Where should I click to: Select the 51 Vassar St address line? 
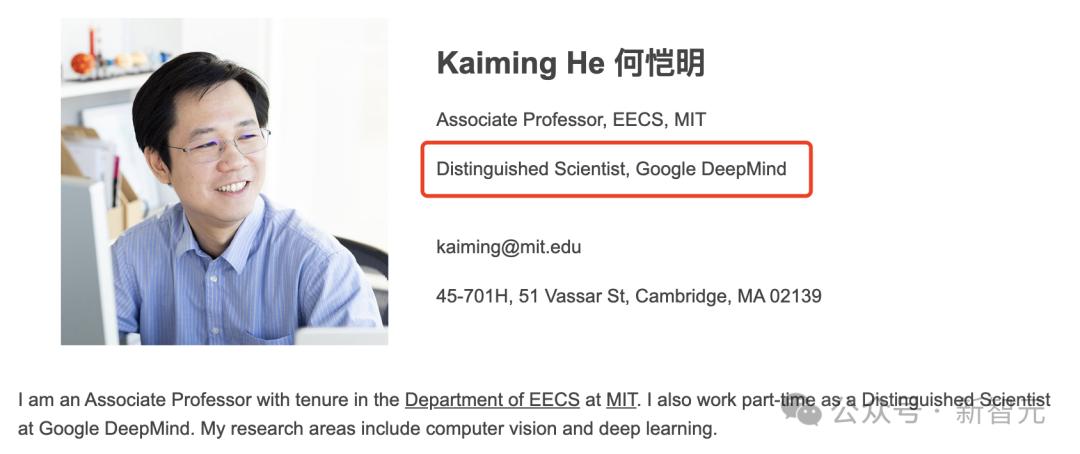[628, 296]
